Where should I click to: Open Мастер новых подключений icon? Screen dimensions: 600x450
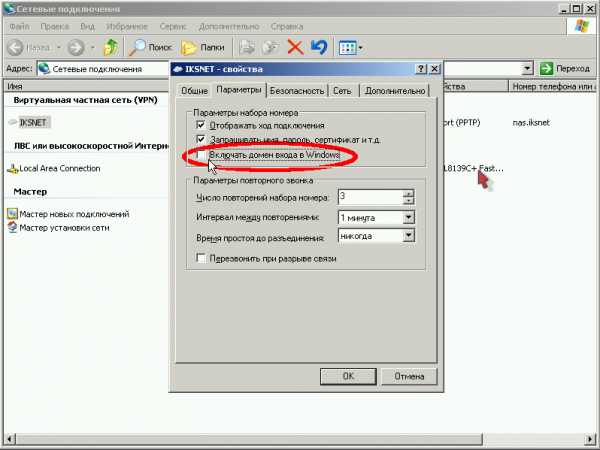pos(13,214)
